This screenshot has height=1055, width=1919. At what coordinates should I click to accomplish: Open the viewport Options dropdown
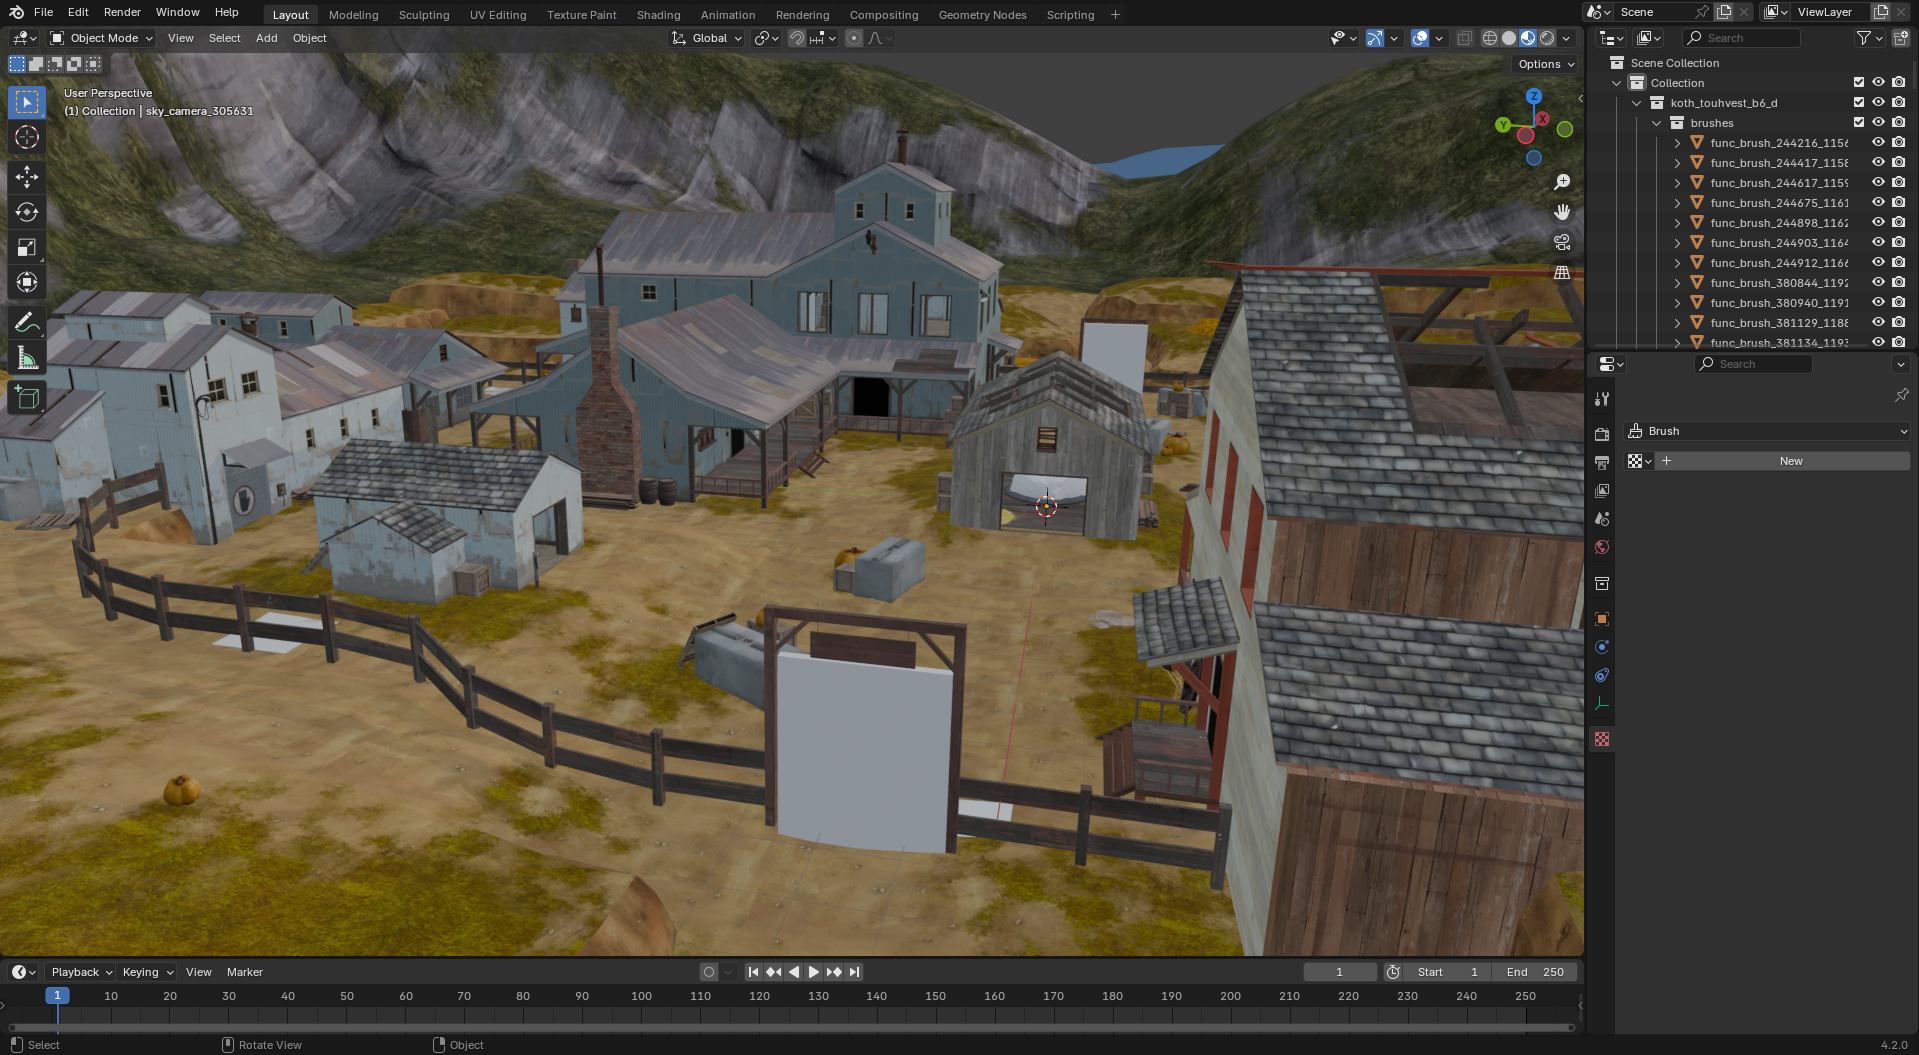(x=1546, y=64)
